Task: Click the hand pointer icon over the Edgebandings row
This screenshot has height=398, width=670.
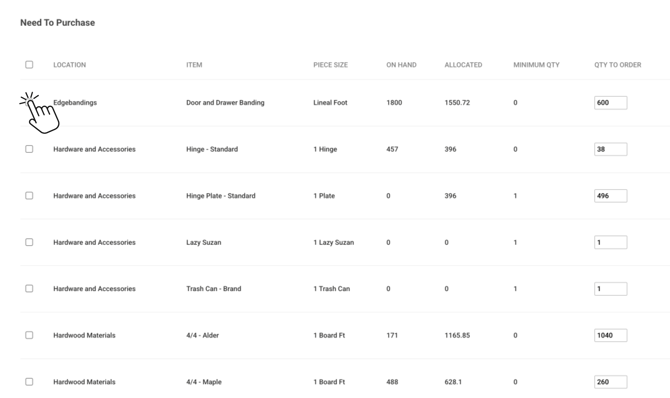Action: (40, 112)
